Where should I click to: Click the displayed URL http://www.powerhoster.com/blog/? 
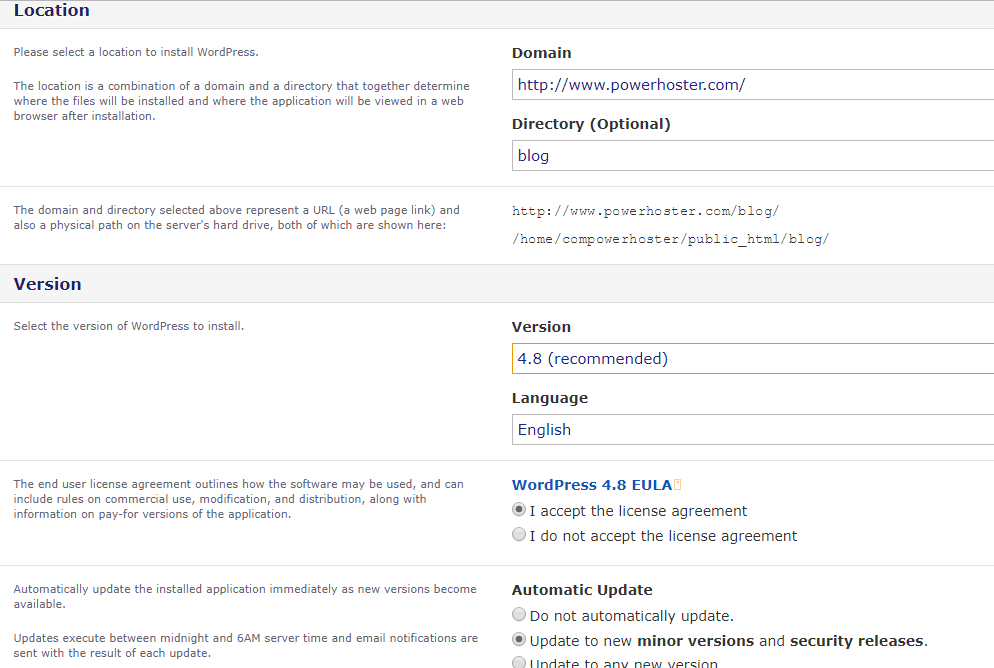(645, 211)
